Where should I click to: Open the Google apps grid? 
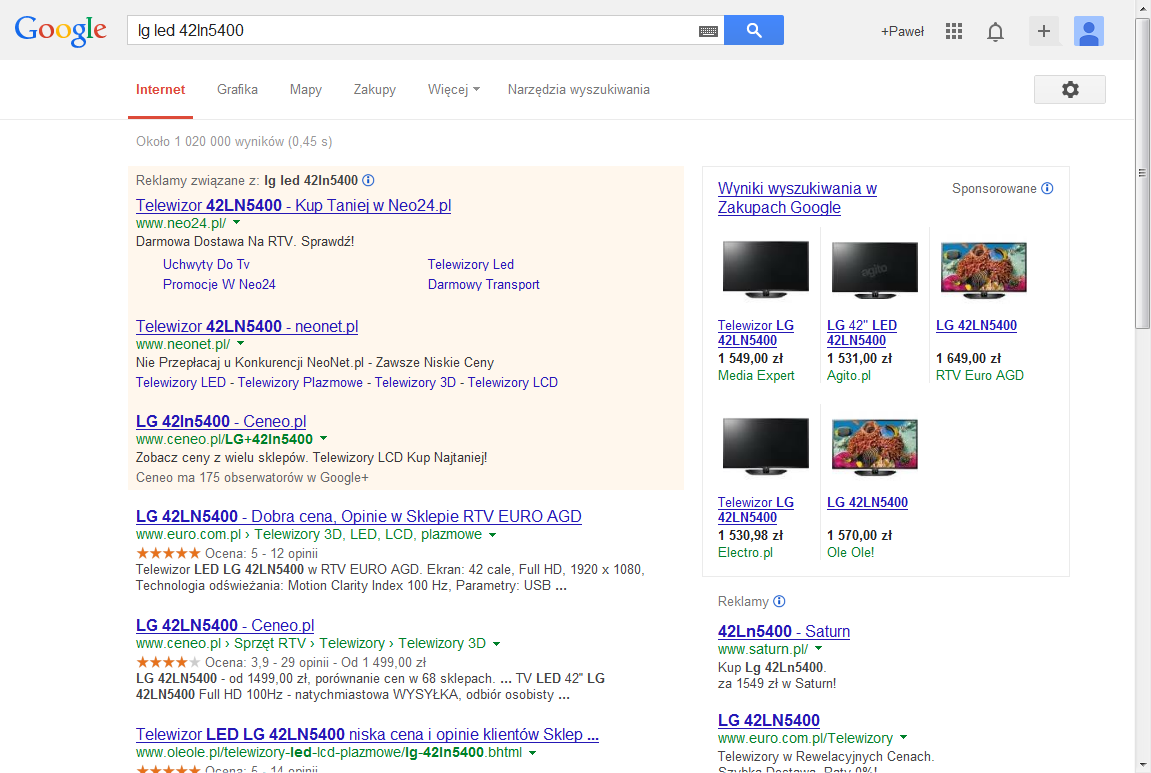pos(954,31)
